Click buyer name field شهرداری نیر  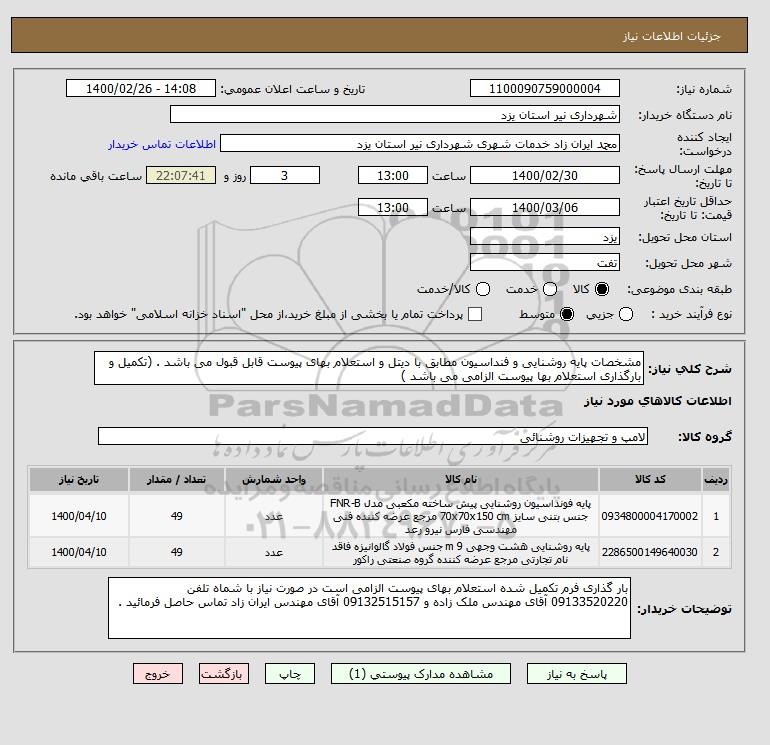point(395,114)
